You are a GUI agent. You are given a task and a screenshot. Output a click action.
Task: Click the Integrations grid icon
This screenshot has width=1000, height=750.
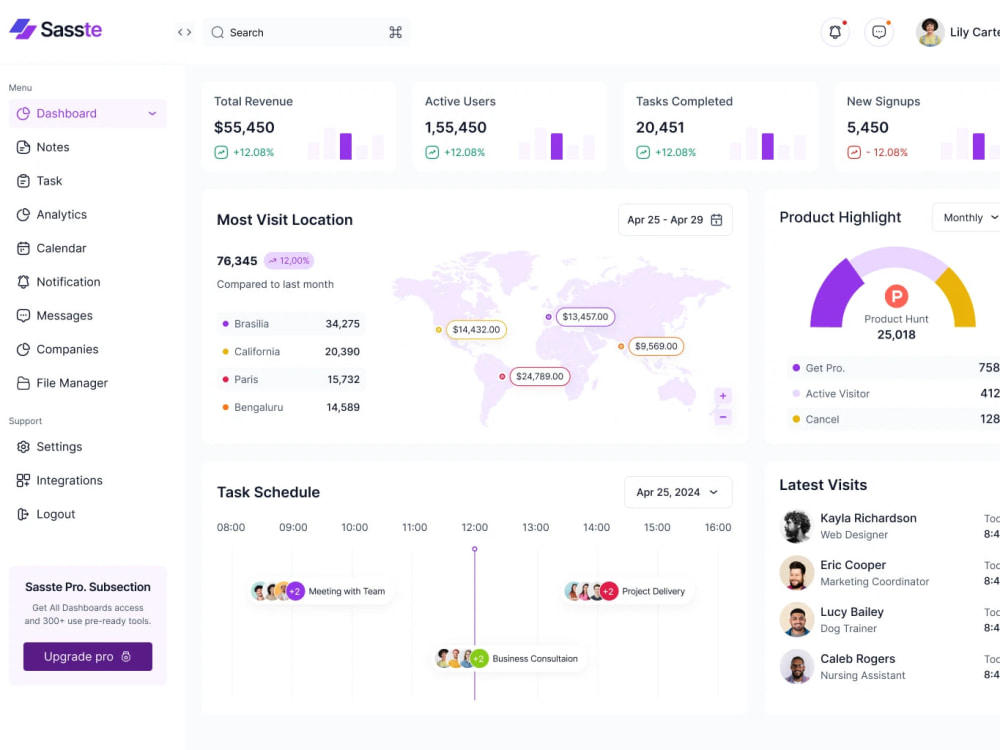click(24, 481)
